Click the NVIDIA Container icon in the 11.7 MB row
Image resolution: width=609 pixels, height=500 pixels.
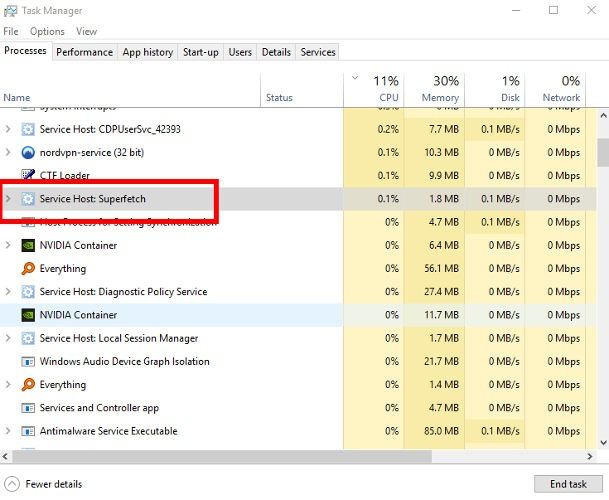(28, 315)
